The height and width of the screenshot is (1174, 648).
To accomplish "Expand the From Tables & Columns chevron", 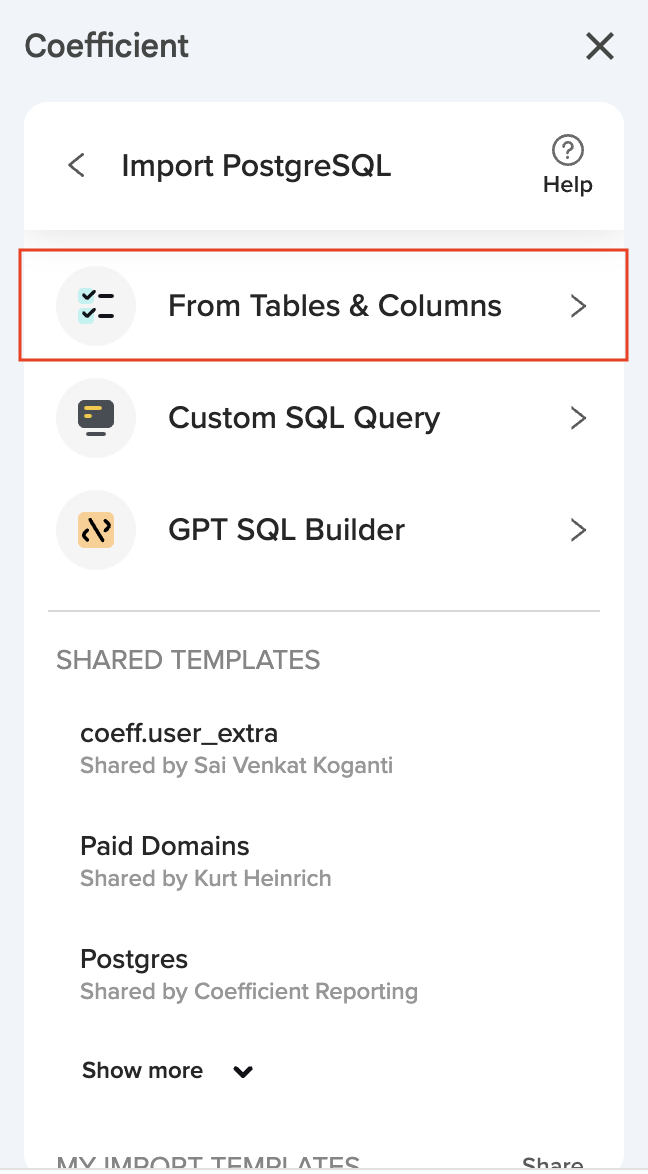I will tap(578, 306).
